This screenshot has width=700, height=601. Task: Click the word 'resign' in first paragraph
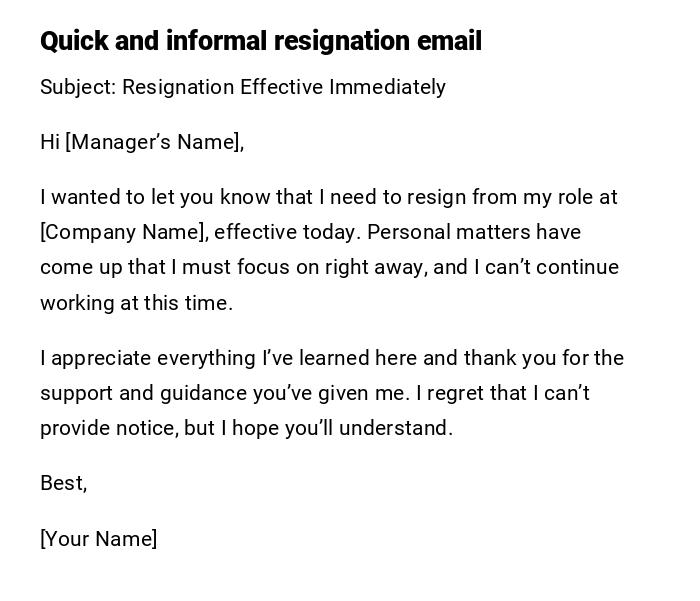click(x=441, y=197)
